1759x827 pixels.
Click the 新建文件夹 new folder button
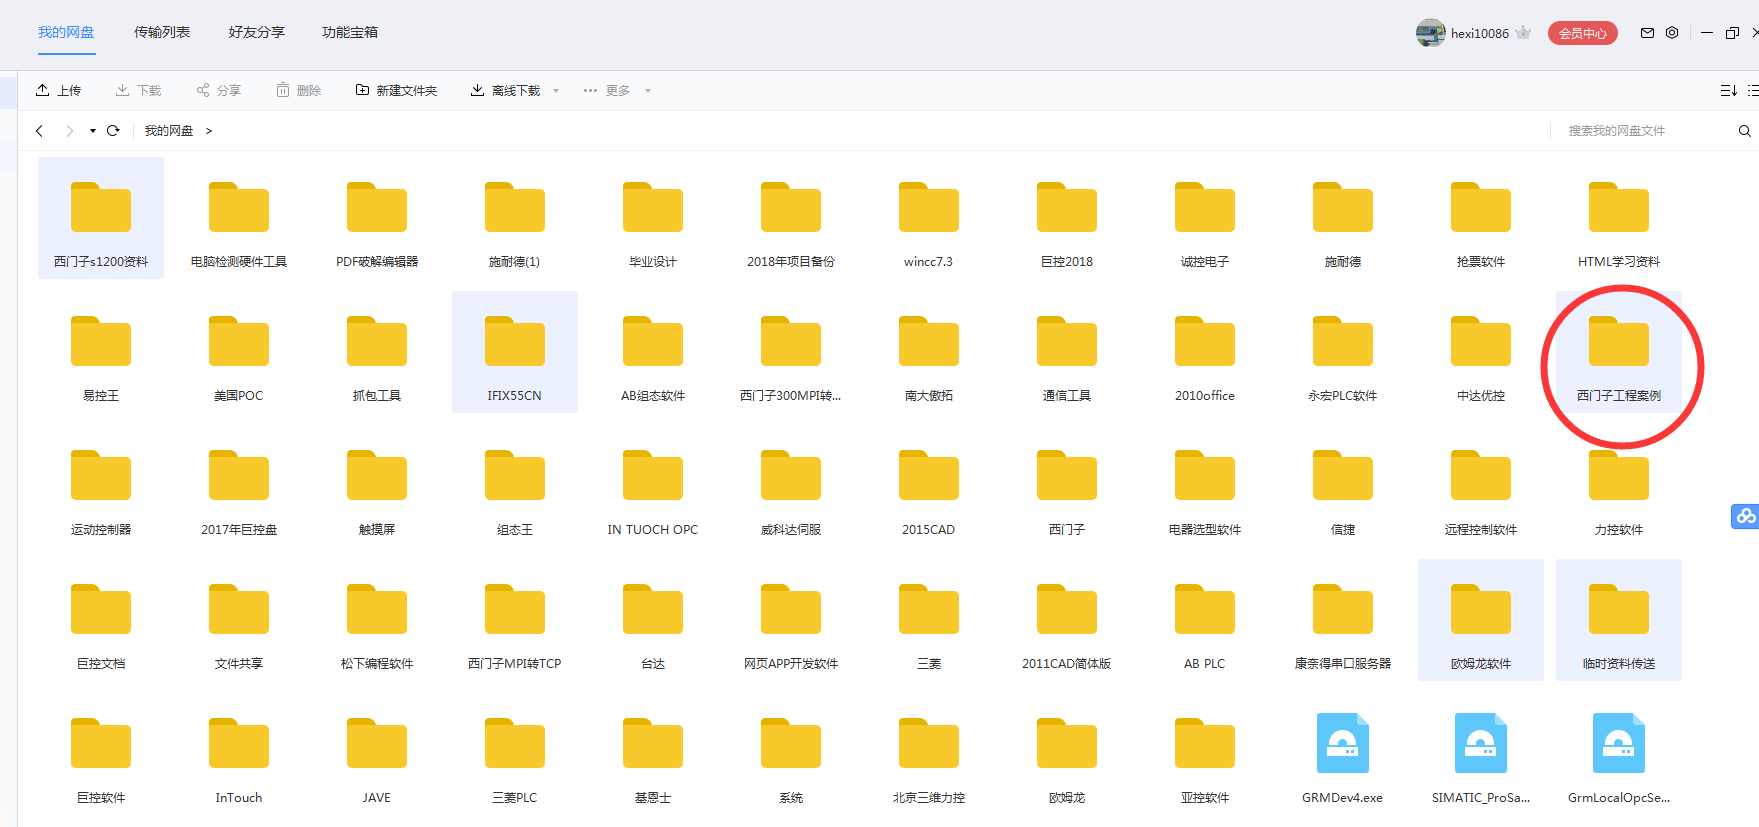397,90
